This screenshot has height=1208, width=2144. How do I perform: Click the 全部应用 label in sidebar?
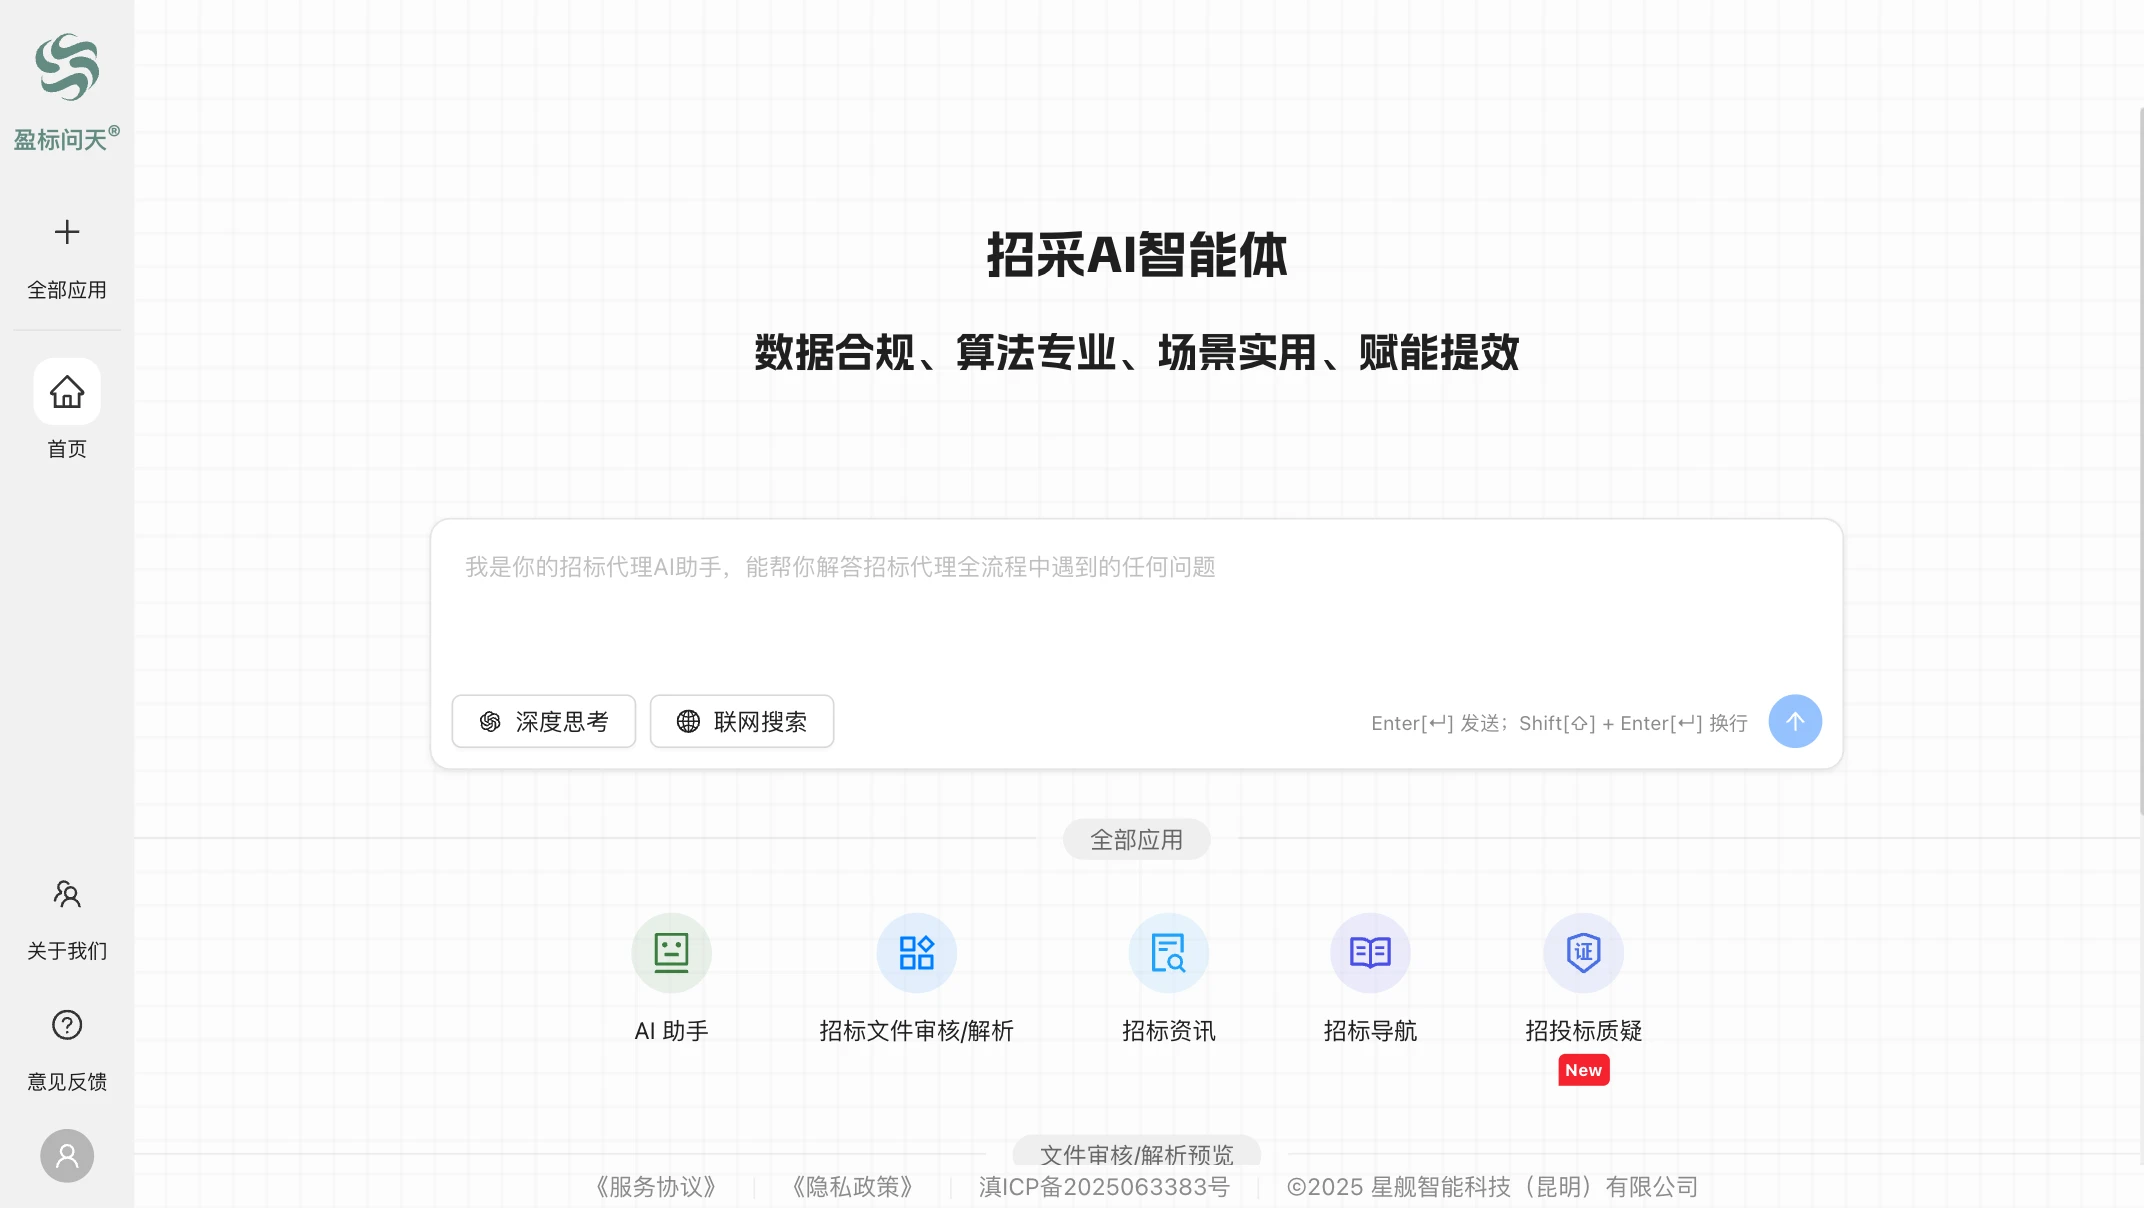(67, 290)
